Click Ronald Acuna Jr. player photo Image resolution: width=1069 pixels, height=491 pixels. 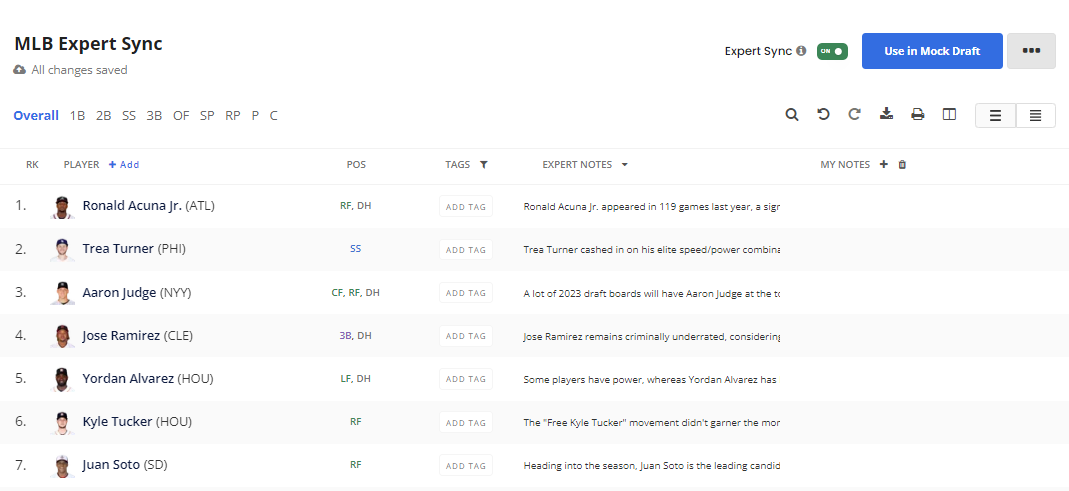coord(63,207)
